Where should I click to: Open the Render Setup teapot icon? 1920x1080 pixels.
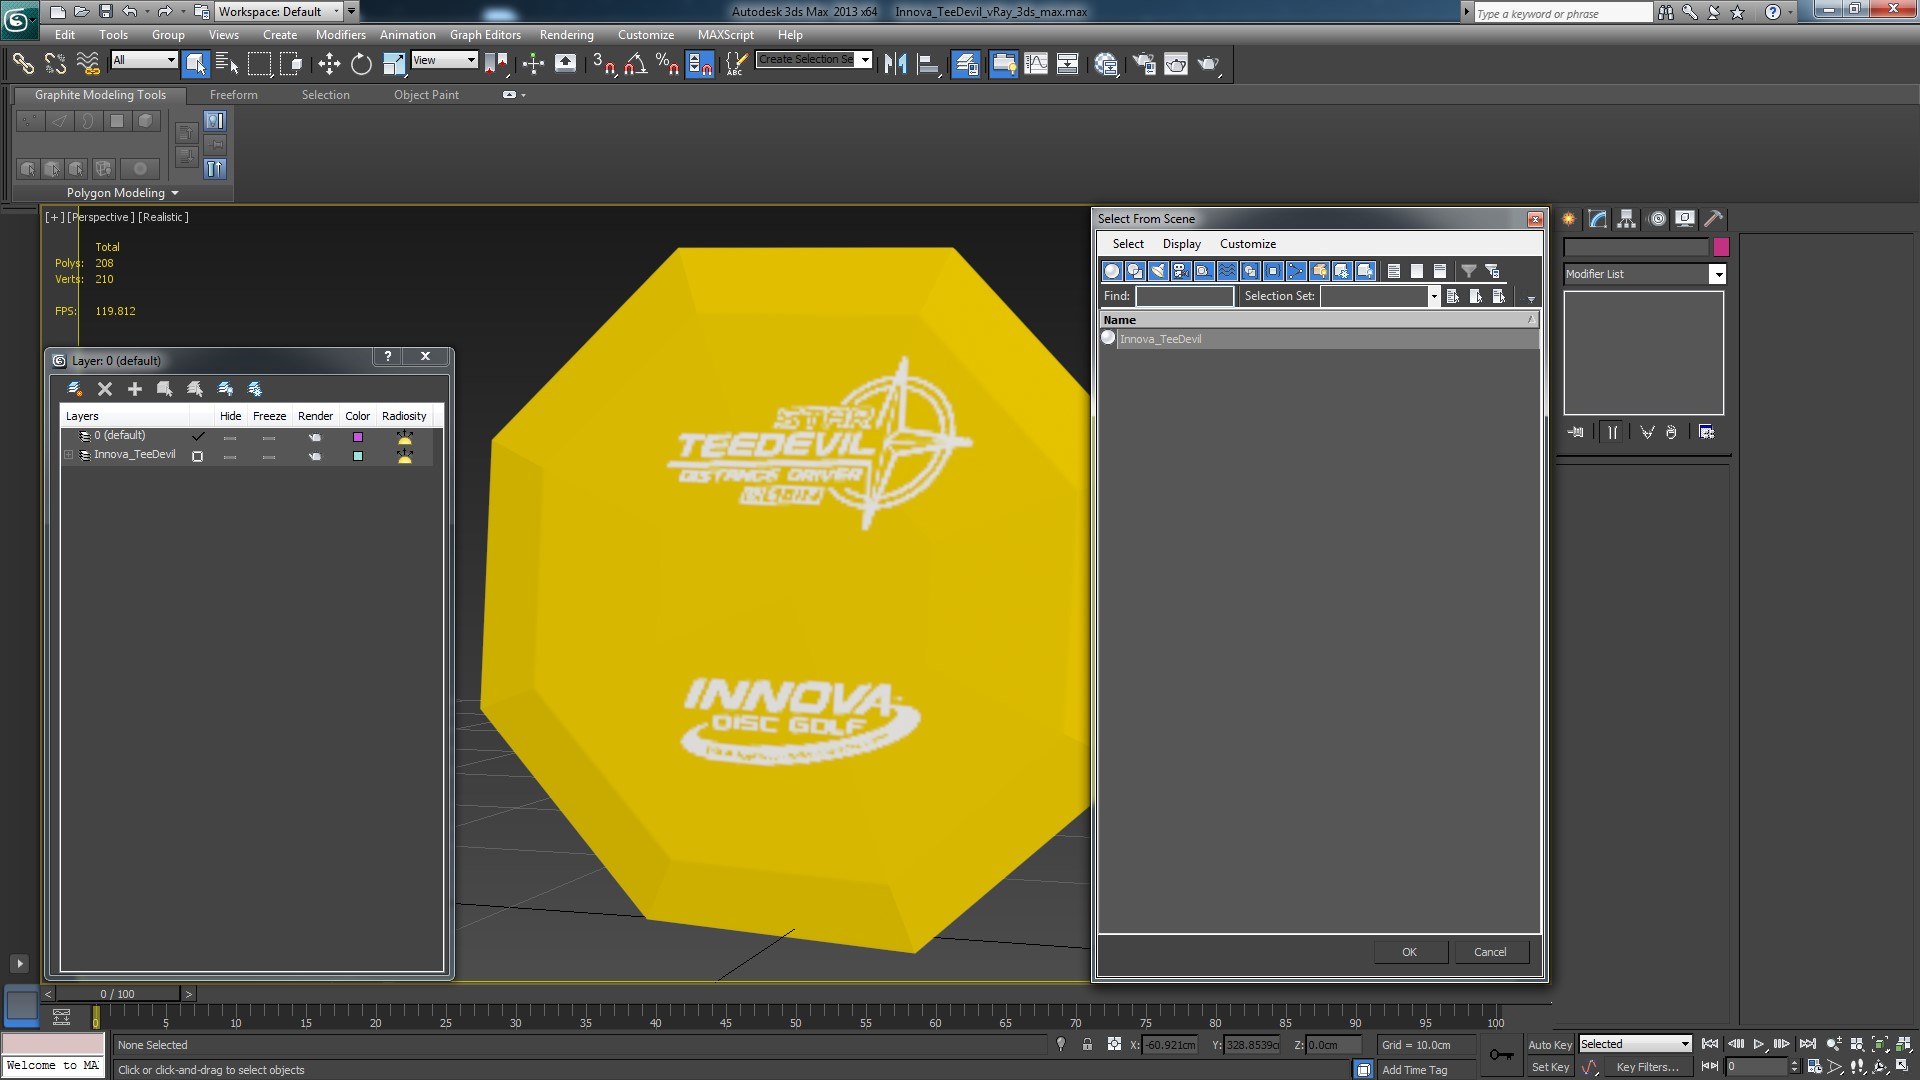(x=1143, y=64)
